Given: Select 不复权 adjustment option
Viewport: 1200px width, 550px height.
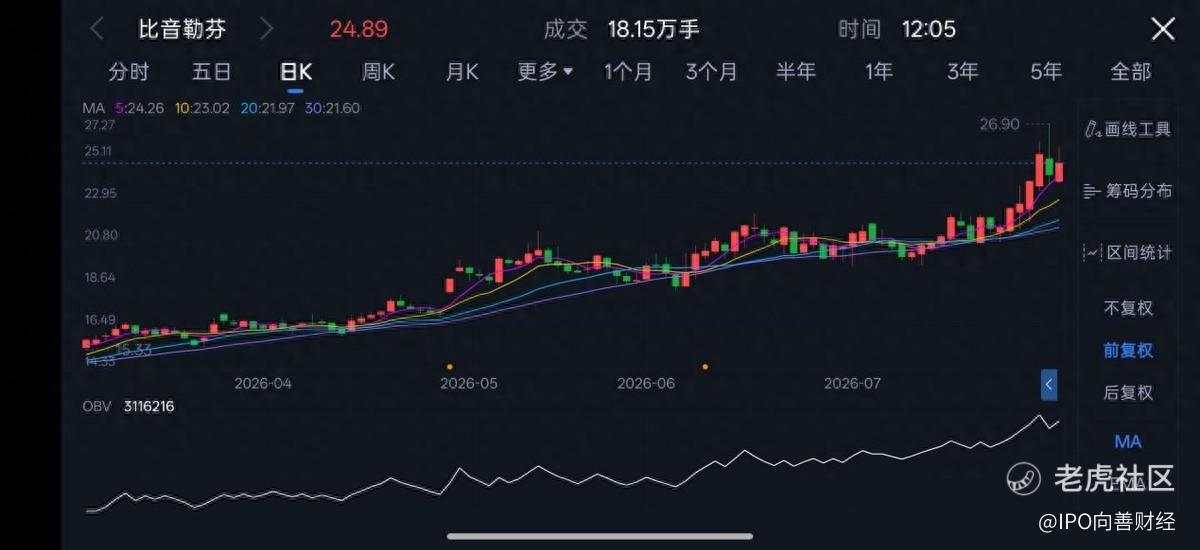Looking at the screenshot, I should [1128, 308].
